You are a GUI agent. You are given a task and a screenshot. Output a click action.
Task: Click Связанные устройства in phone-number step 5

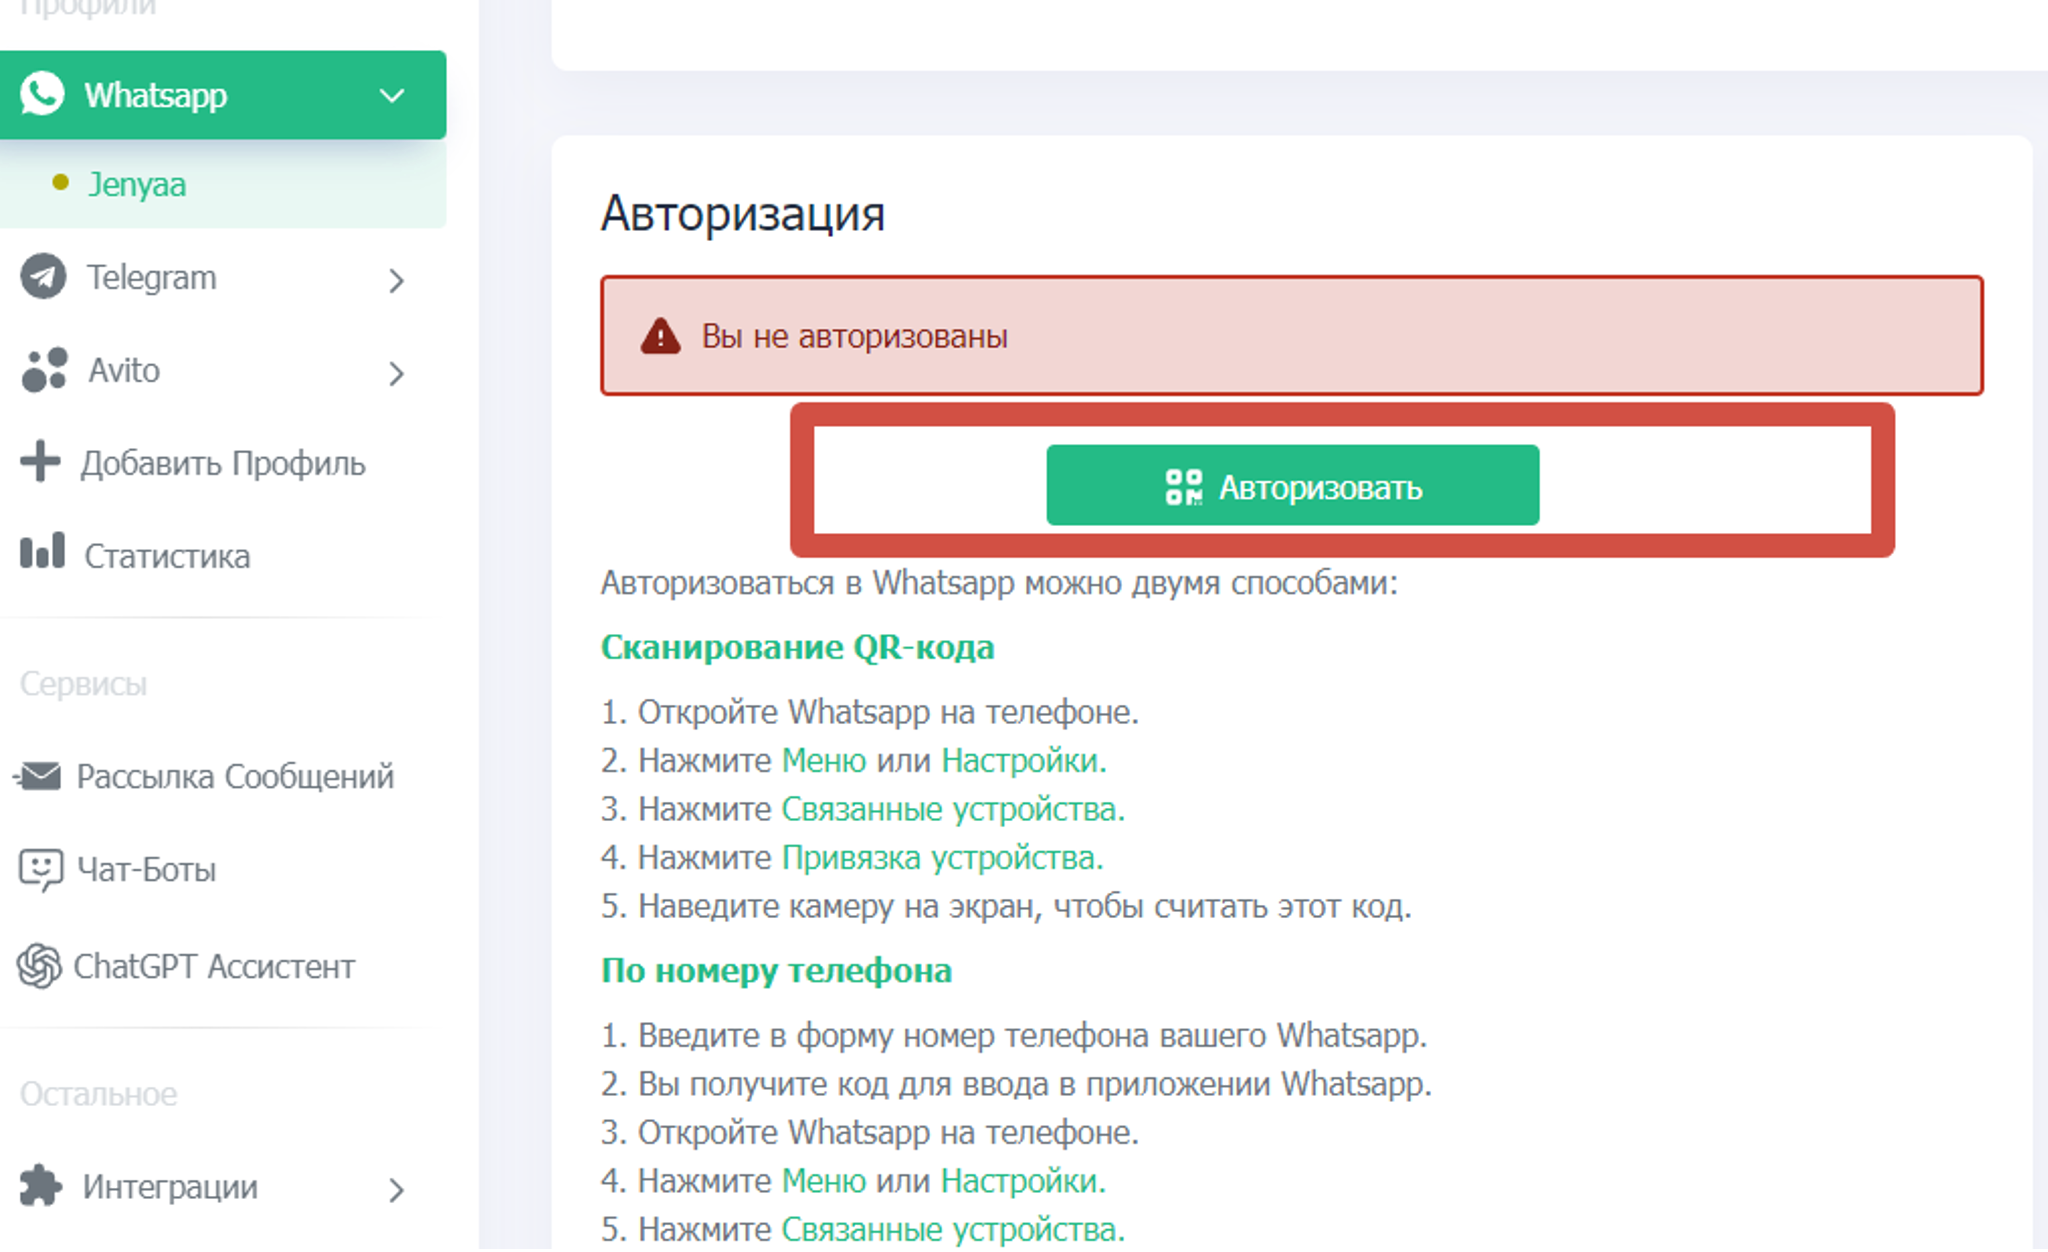coord(953,1229)
